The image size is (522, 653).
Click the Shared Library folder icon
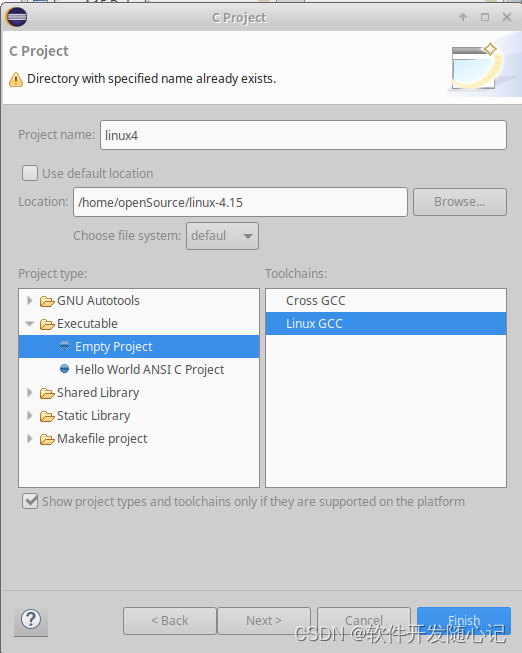[47, 393]
